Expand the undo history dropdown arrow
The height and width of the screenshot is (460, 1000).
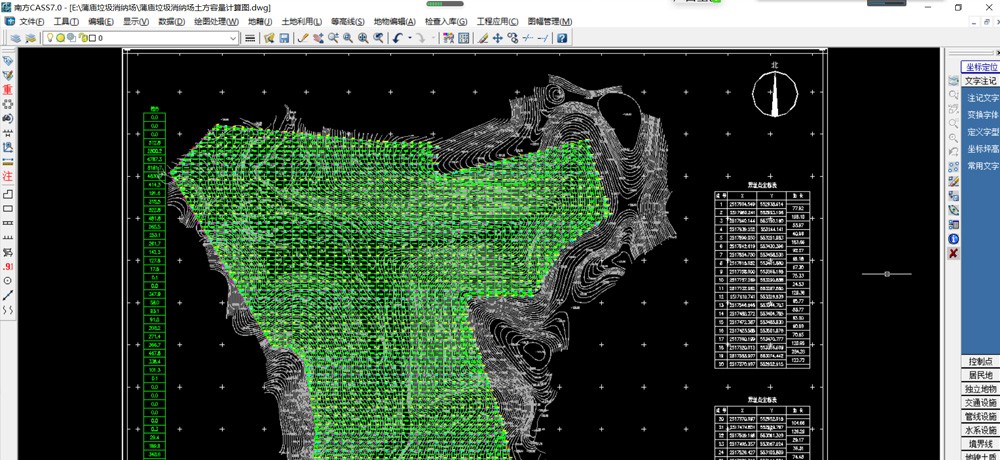tap(409, 38)
